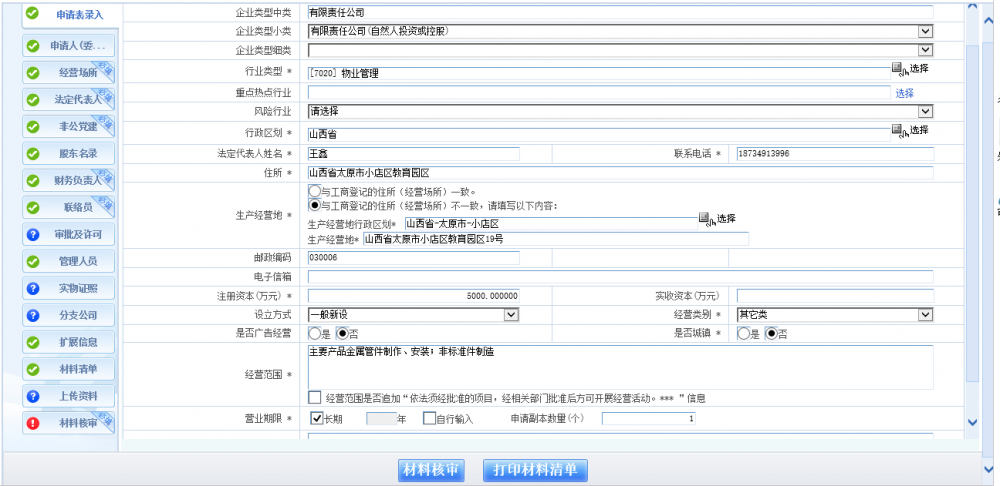Click the green check icon beside 经营场所
The height and width of the screenshot is (486, 1000).
33,73
